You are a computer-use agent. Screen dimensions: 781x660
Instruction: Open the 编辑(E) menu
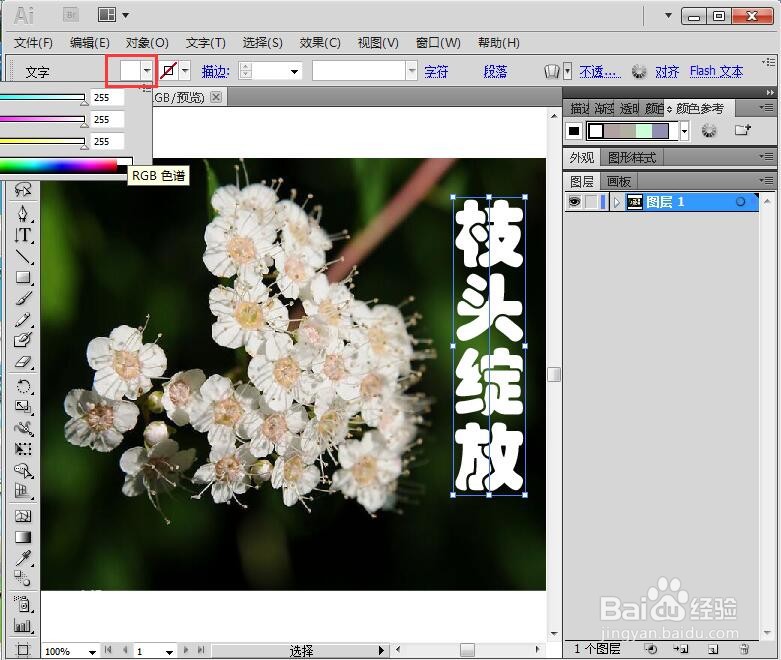tap(90, 43)
